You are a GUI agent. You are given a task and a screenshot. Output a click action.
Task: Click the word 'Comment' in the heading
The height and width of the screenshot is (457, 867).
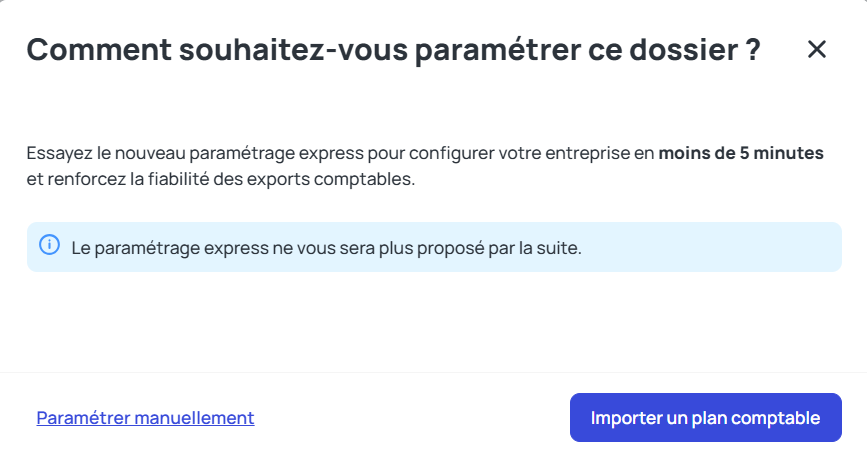tap(100, 50)
